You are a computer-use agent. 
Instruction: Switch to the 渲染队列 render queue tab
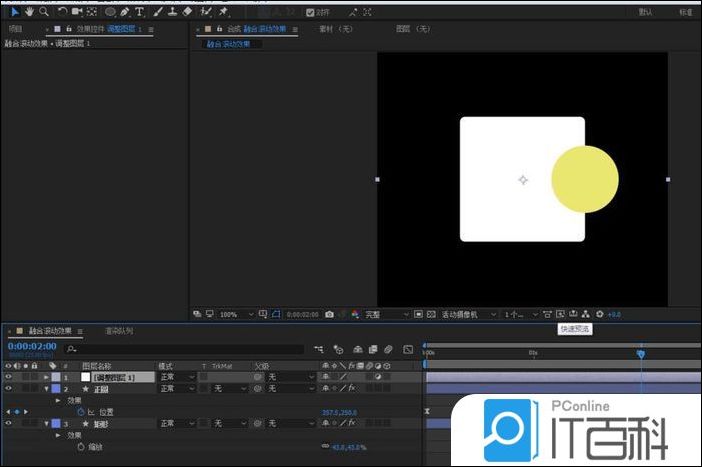(118, 331)
